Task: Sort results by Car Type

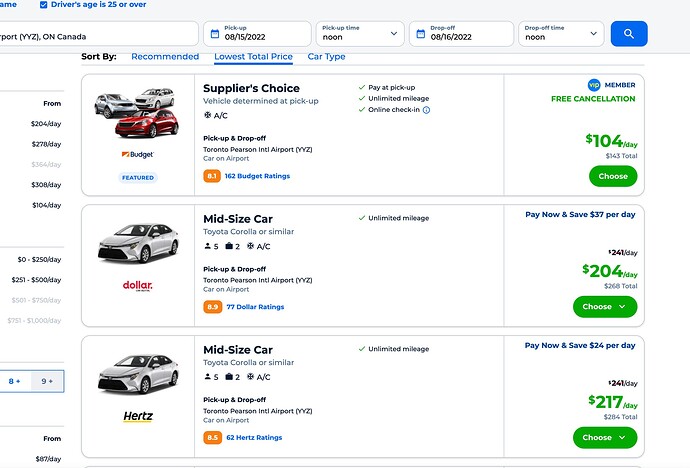Action: click(x=326, y=57)
